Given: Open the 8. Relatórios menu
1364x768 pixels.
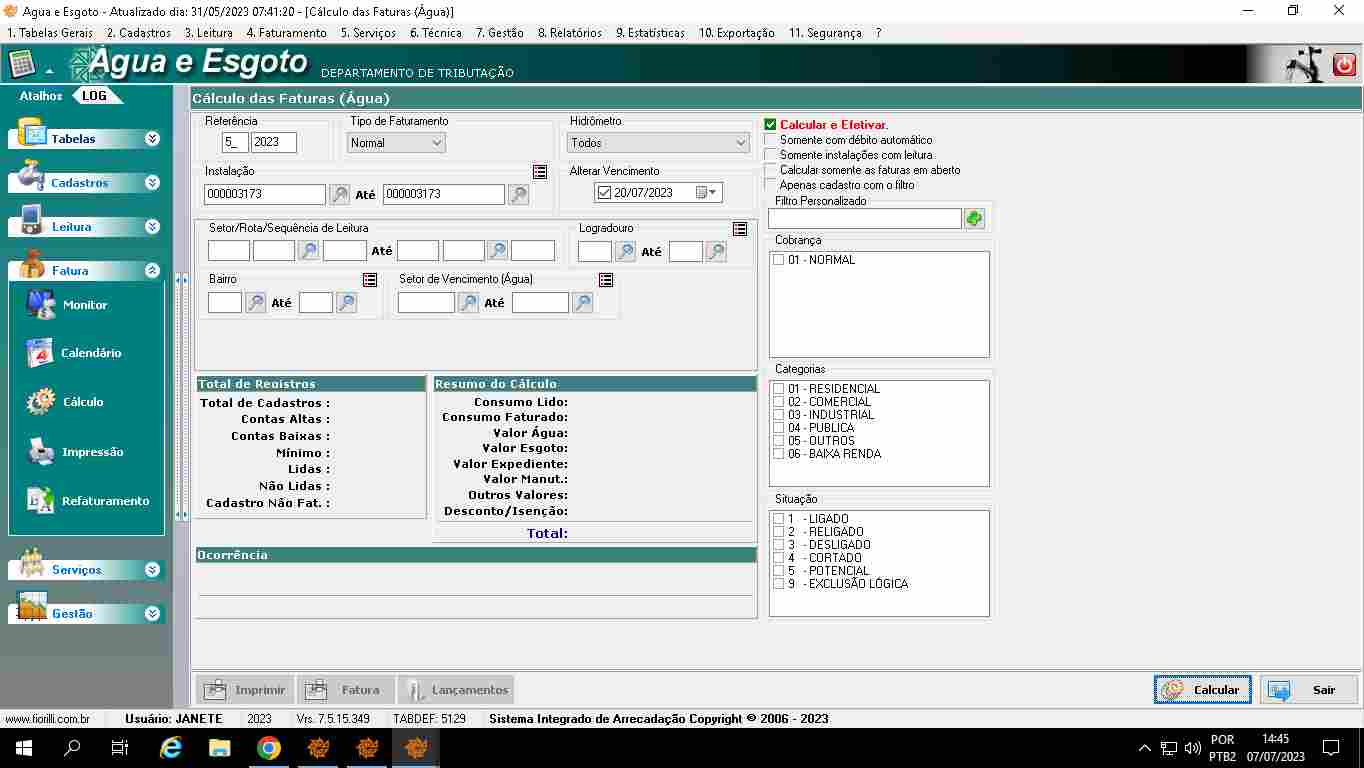Looking at the screenshot, I should click(569, 33).
